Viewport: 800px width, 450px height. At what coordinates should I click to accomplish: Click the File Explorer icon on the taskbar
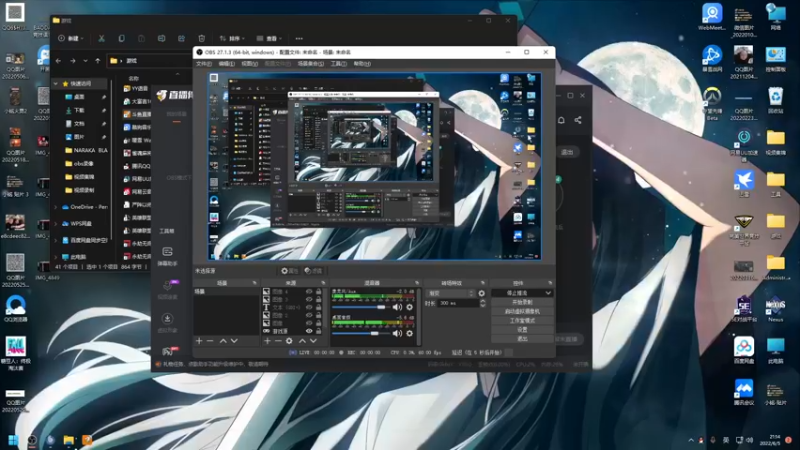pos(68,440)
